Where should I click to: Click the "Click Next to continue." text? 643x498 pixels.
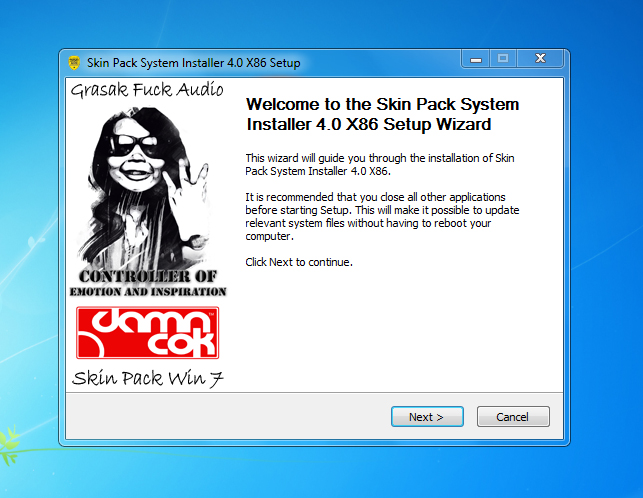click(299, 262)
